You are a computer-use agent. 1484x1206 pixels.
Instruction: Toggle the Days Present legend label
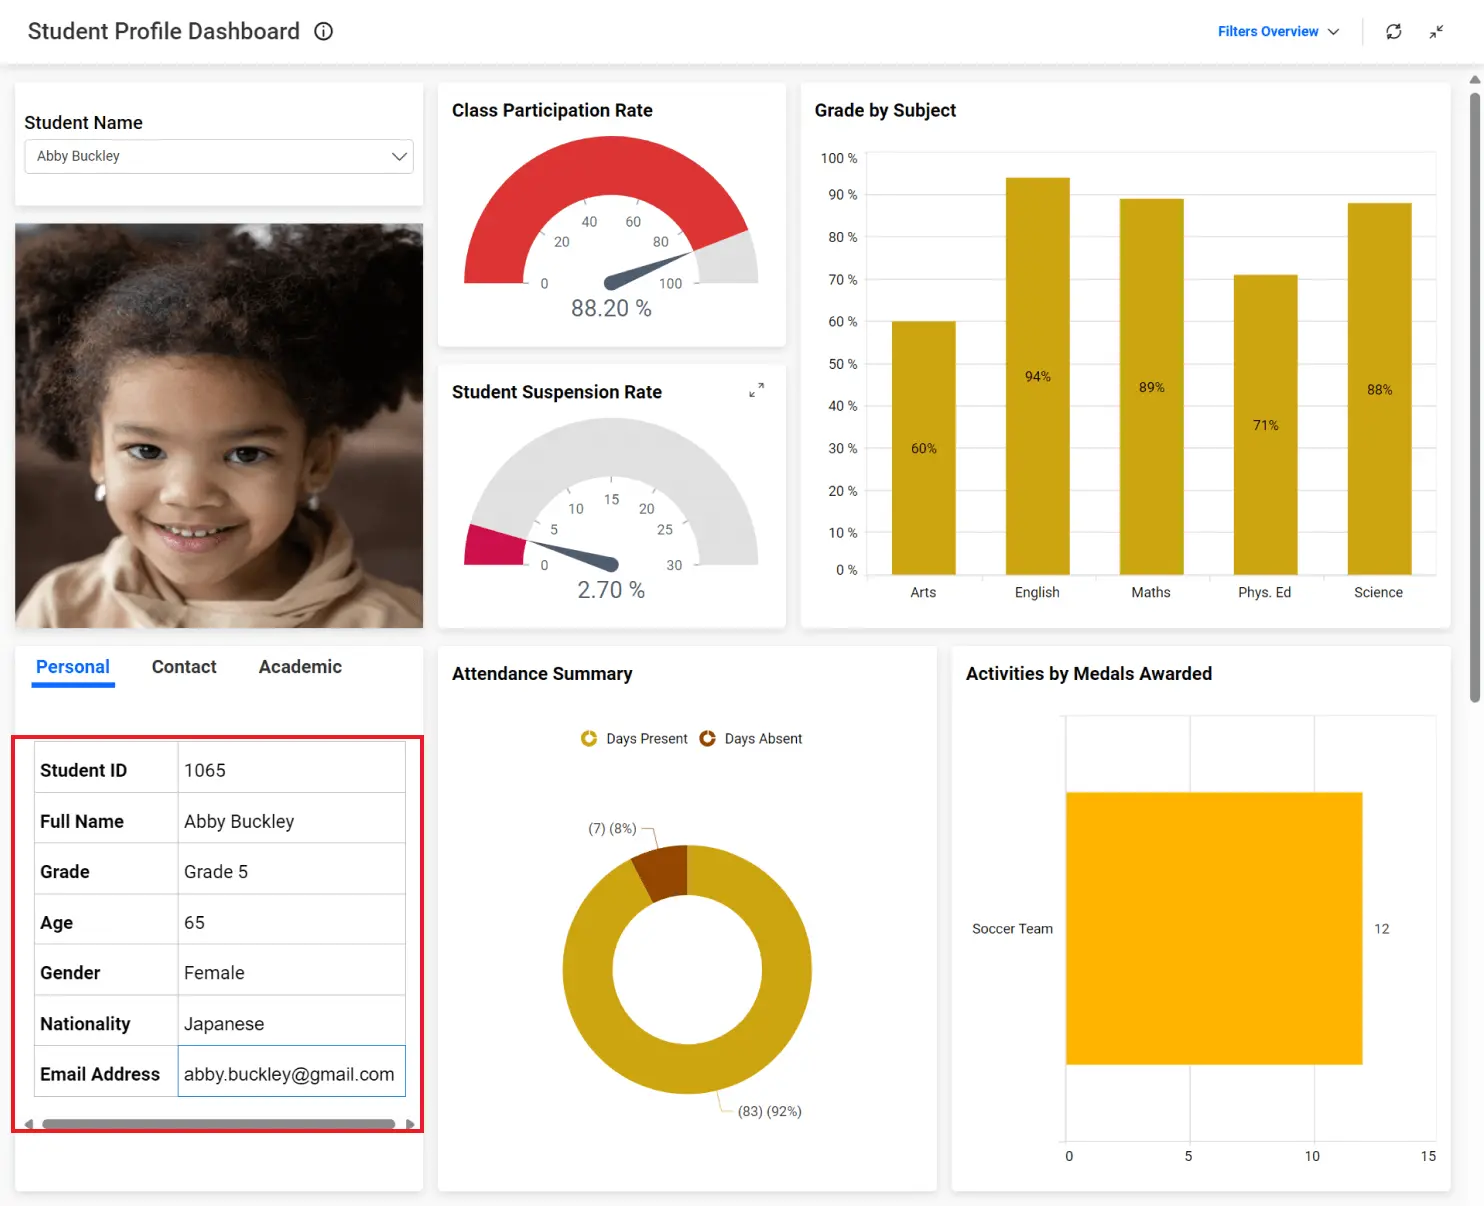pos(646,738)
